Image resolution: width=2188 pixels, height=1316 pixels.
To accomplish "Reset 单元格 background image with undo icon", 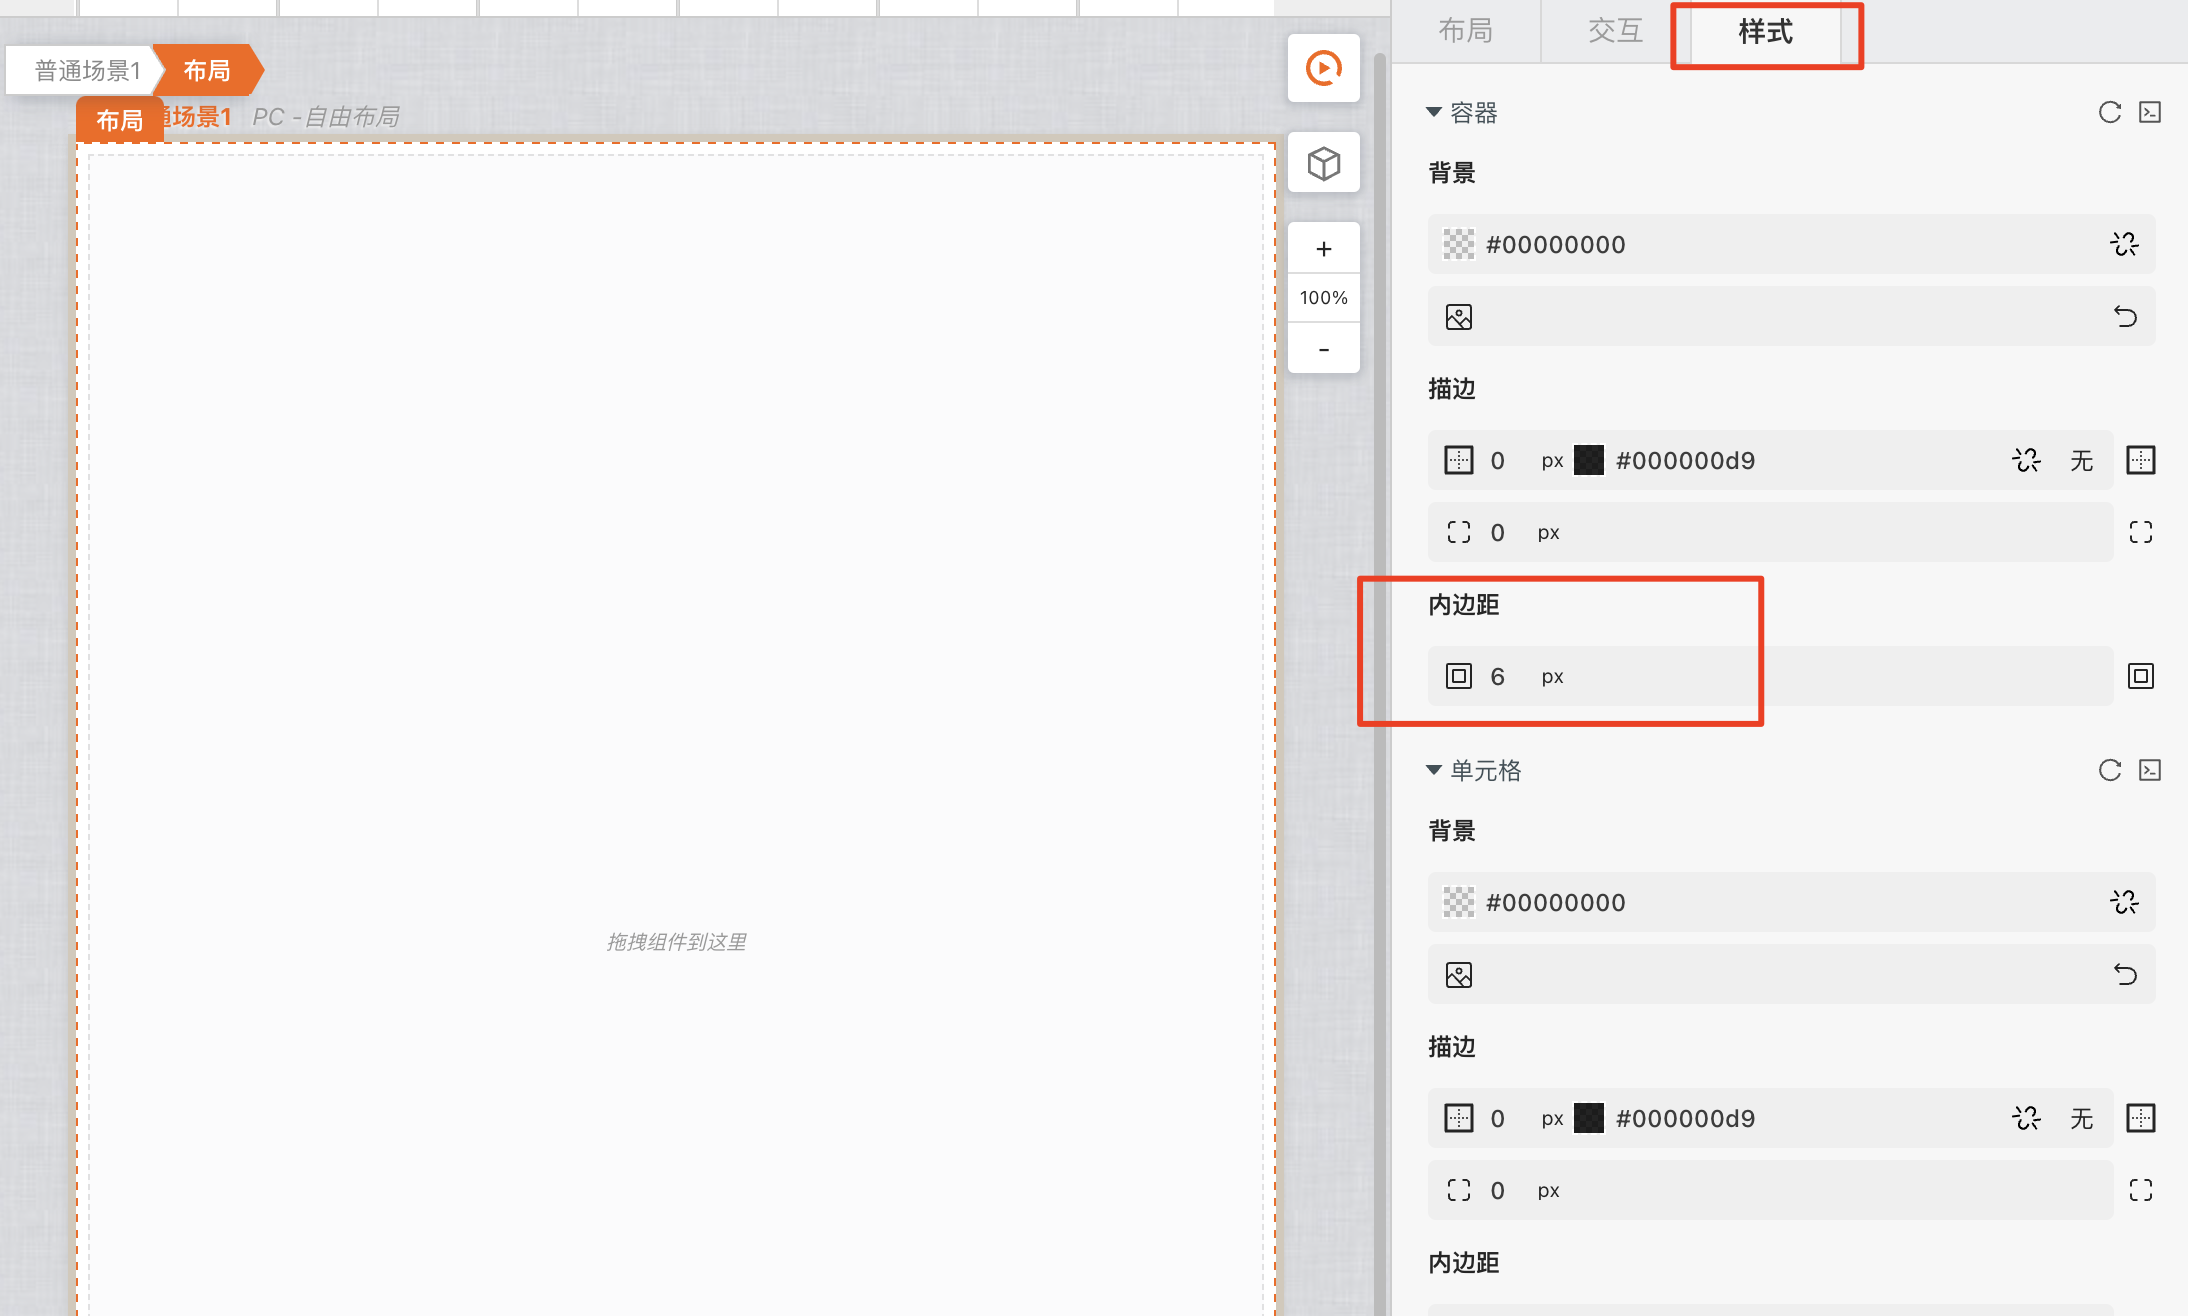I will click(x=2124, y=975).
